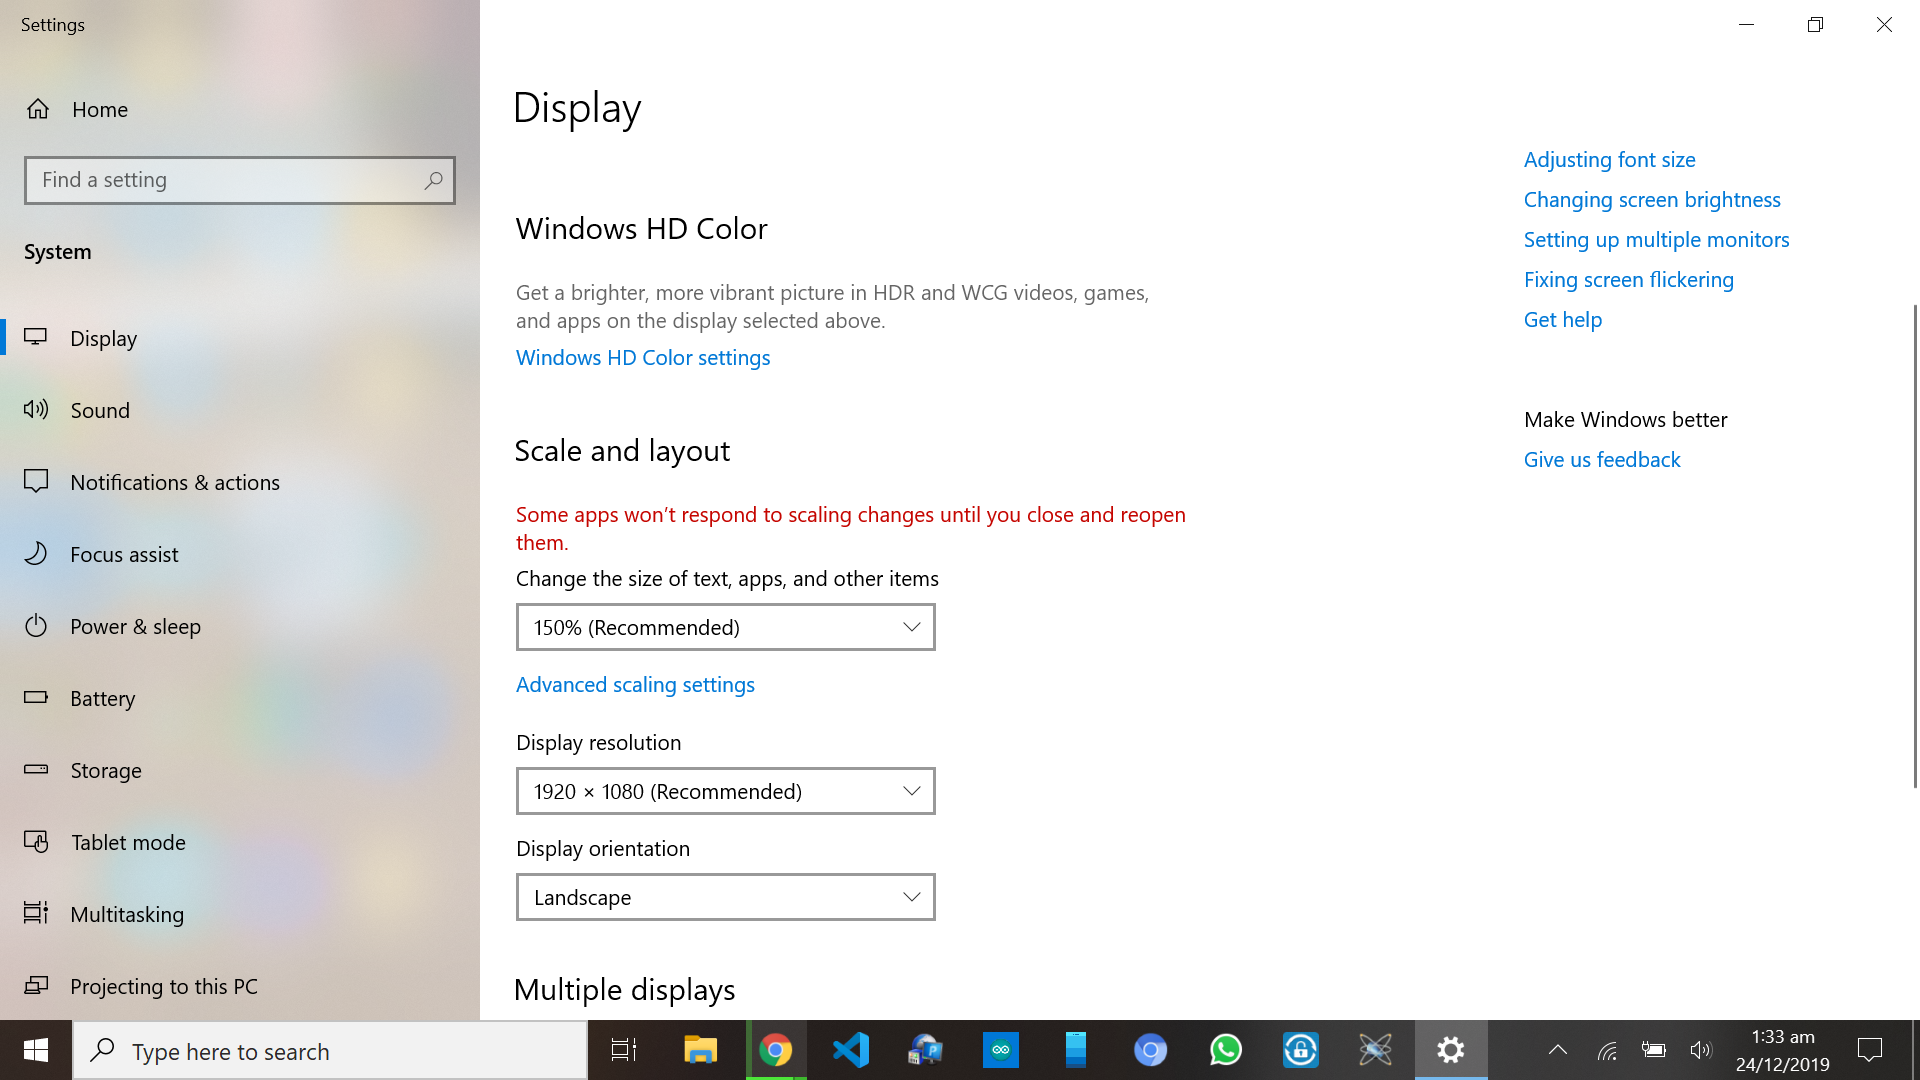Viewport: 1920px width, 1080px height.
Task: Click the Tablet mode sidebar icon
Action: click(x=36, y=841)
